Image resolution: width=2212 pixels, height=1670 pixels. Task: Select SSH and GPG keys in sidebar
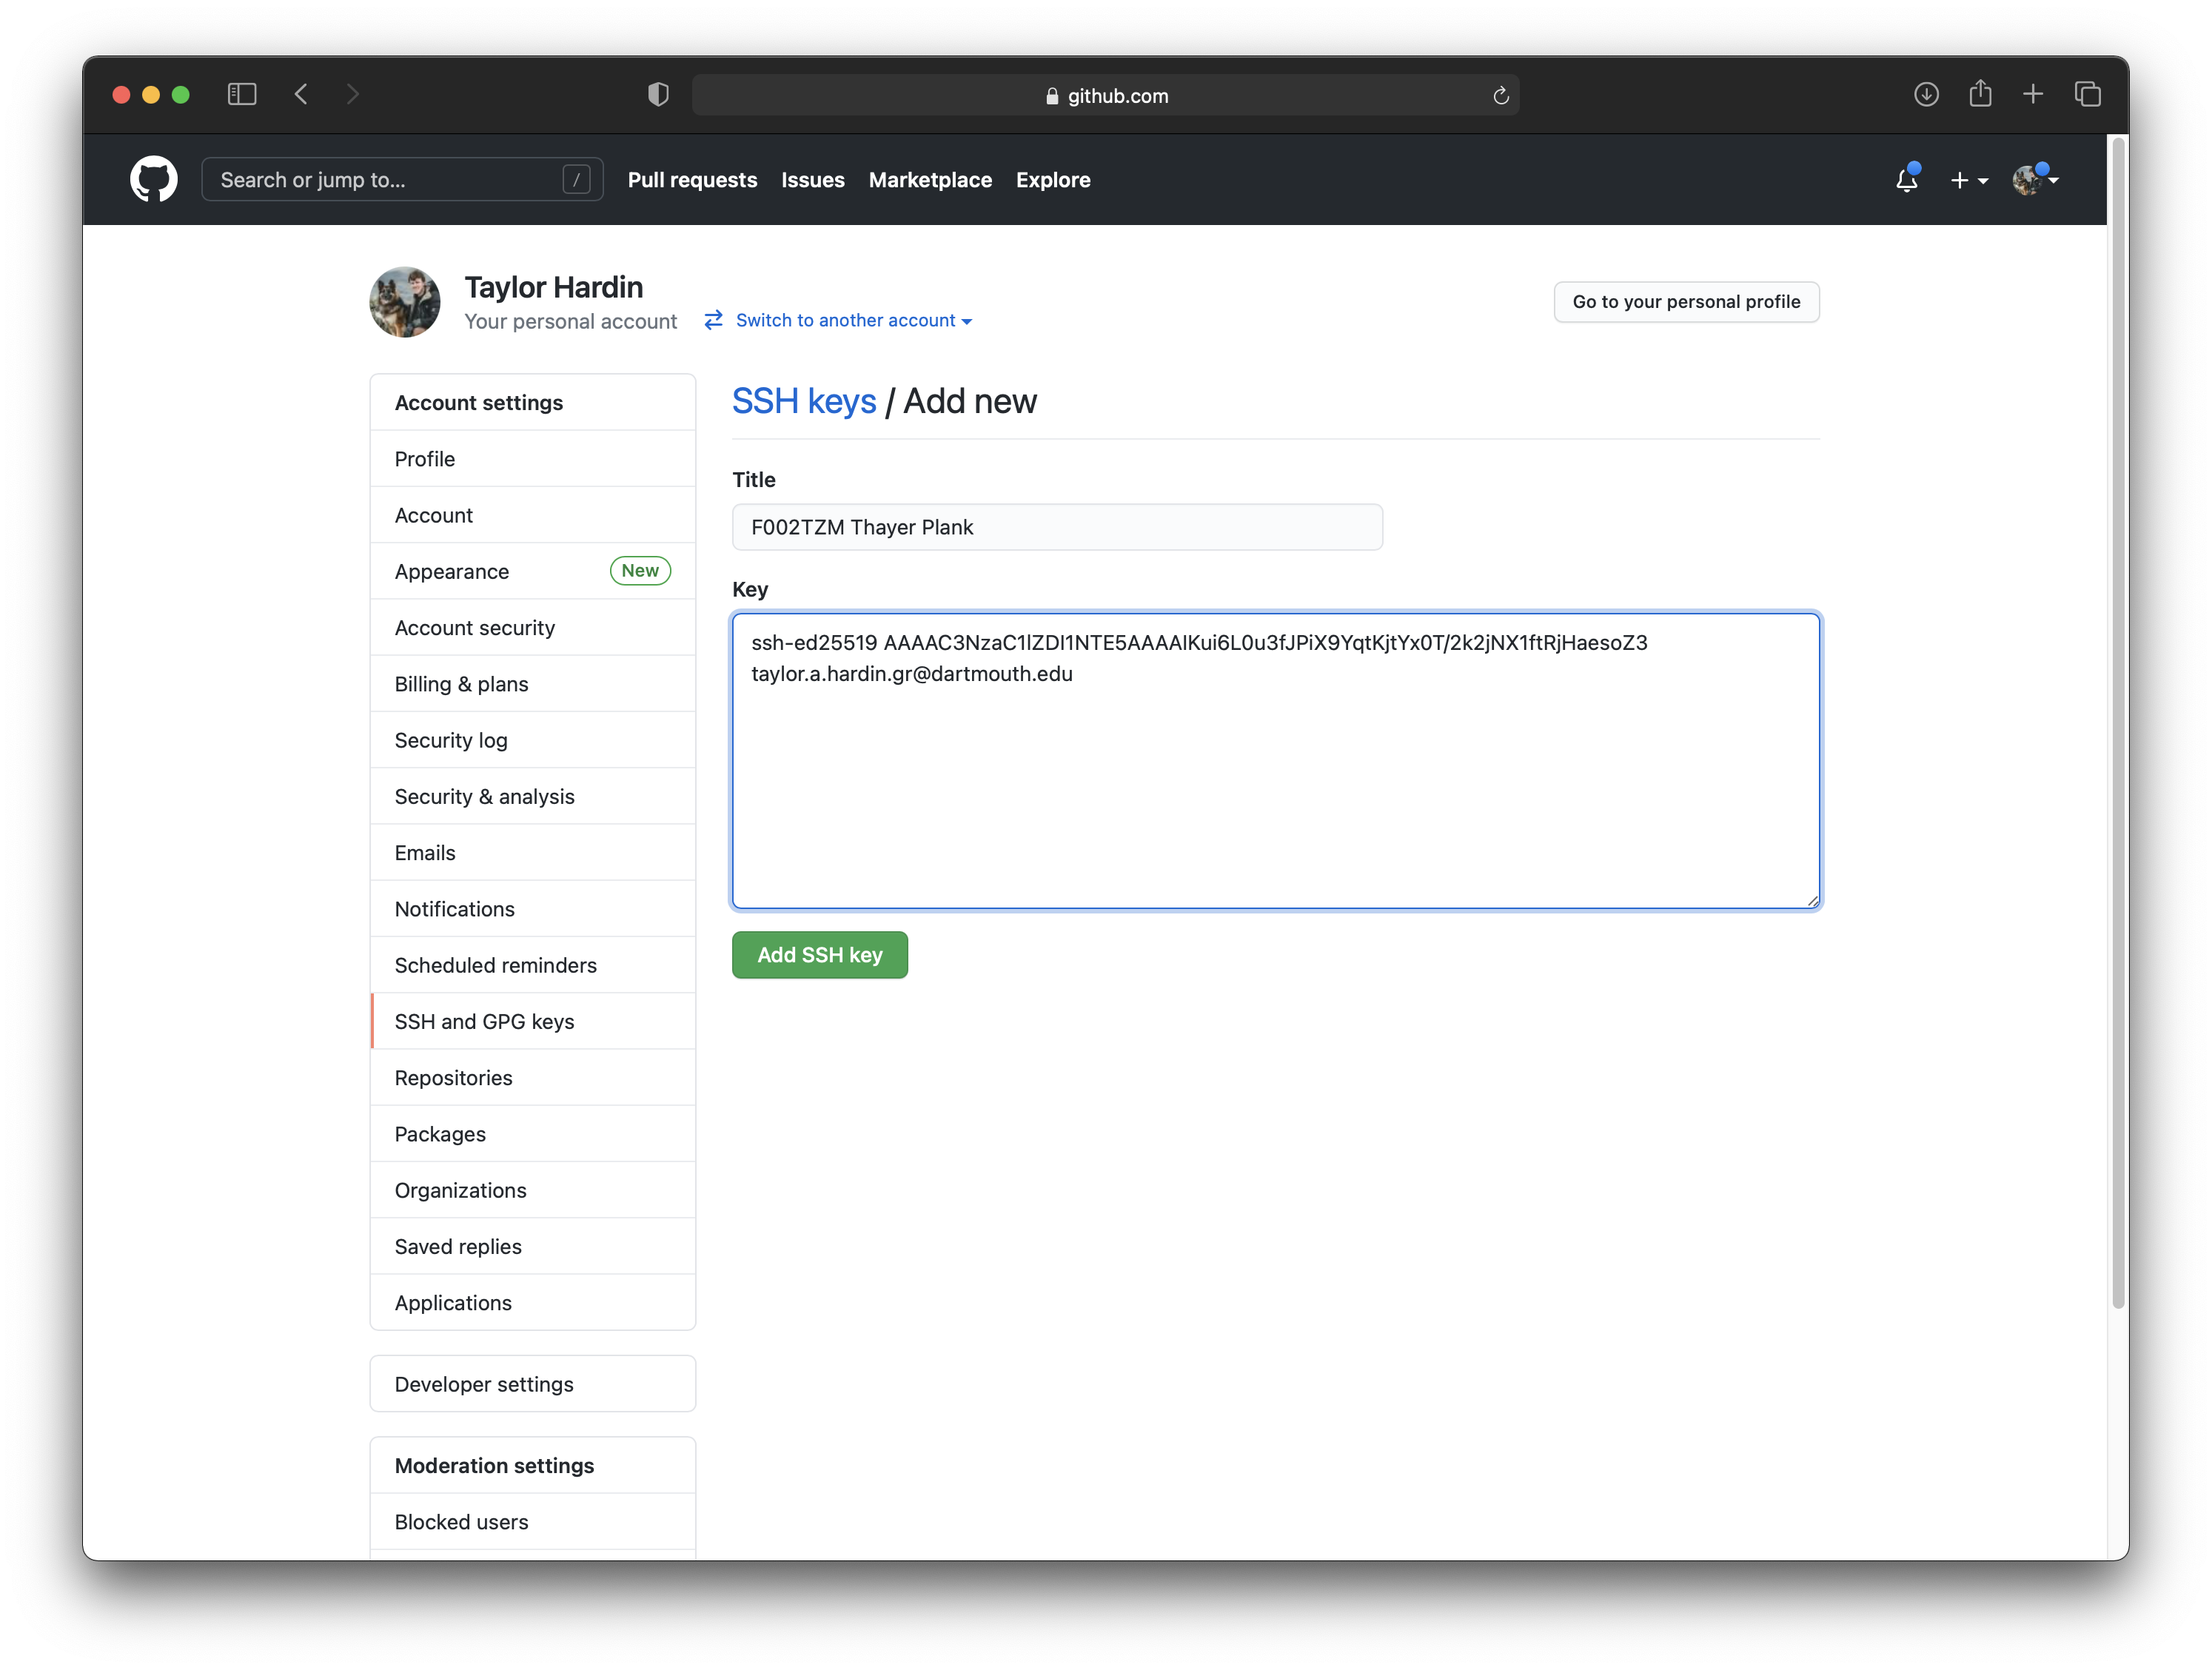point(484,1021)
